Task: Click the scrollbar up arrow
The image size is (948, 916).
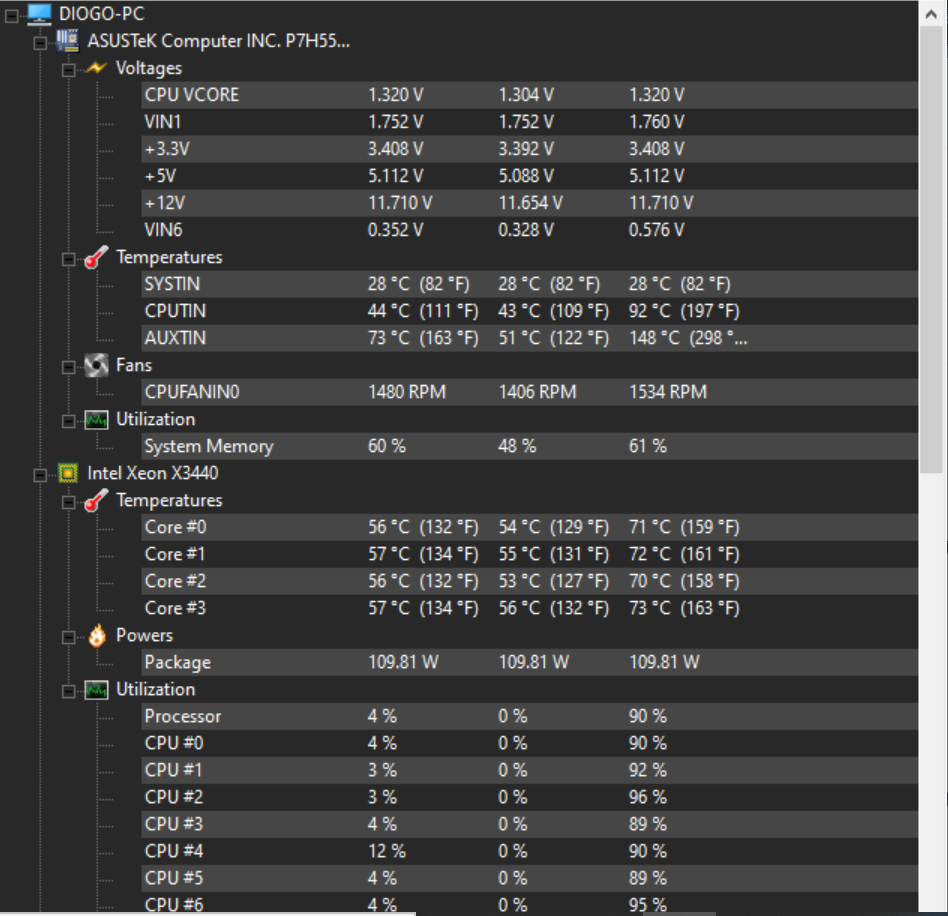Action: point(932,15)
